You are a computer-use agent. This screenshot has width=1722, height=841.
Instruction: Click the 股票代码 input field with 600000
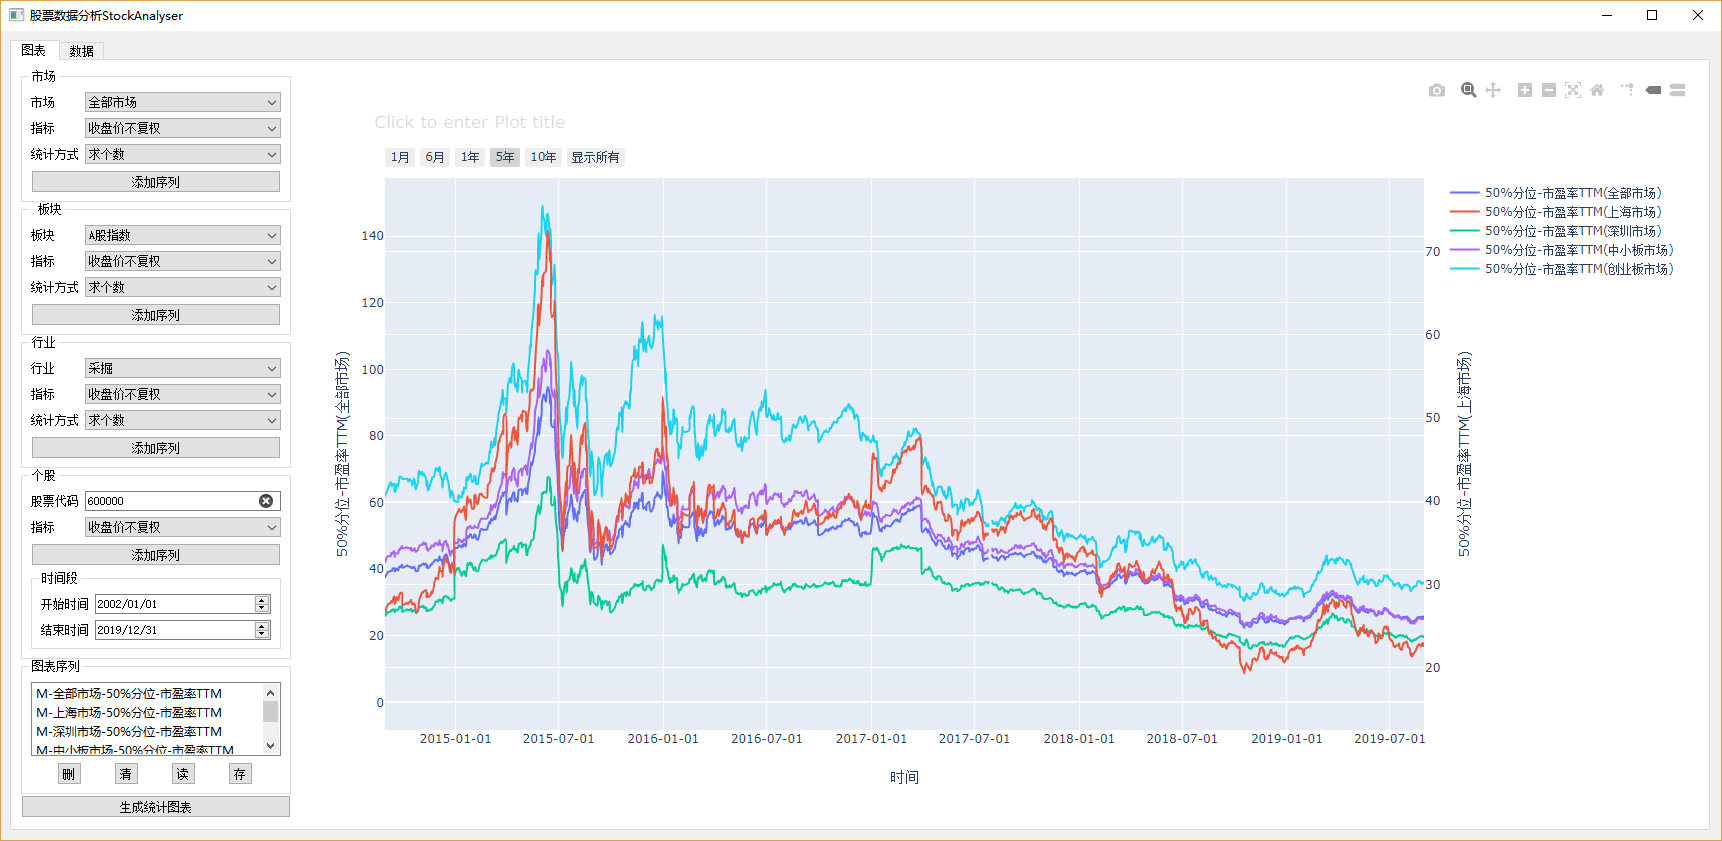pos(170,501)
